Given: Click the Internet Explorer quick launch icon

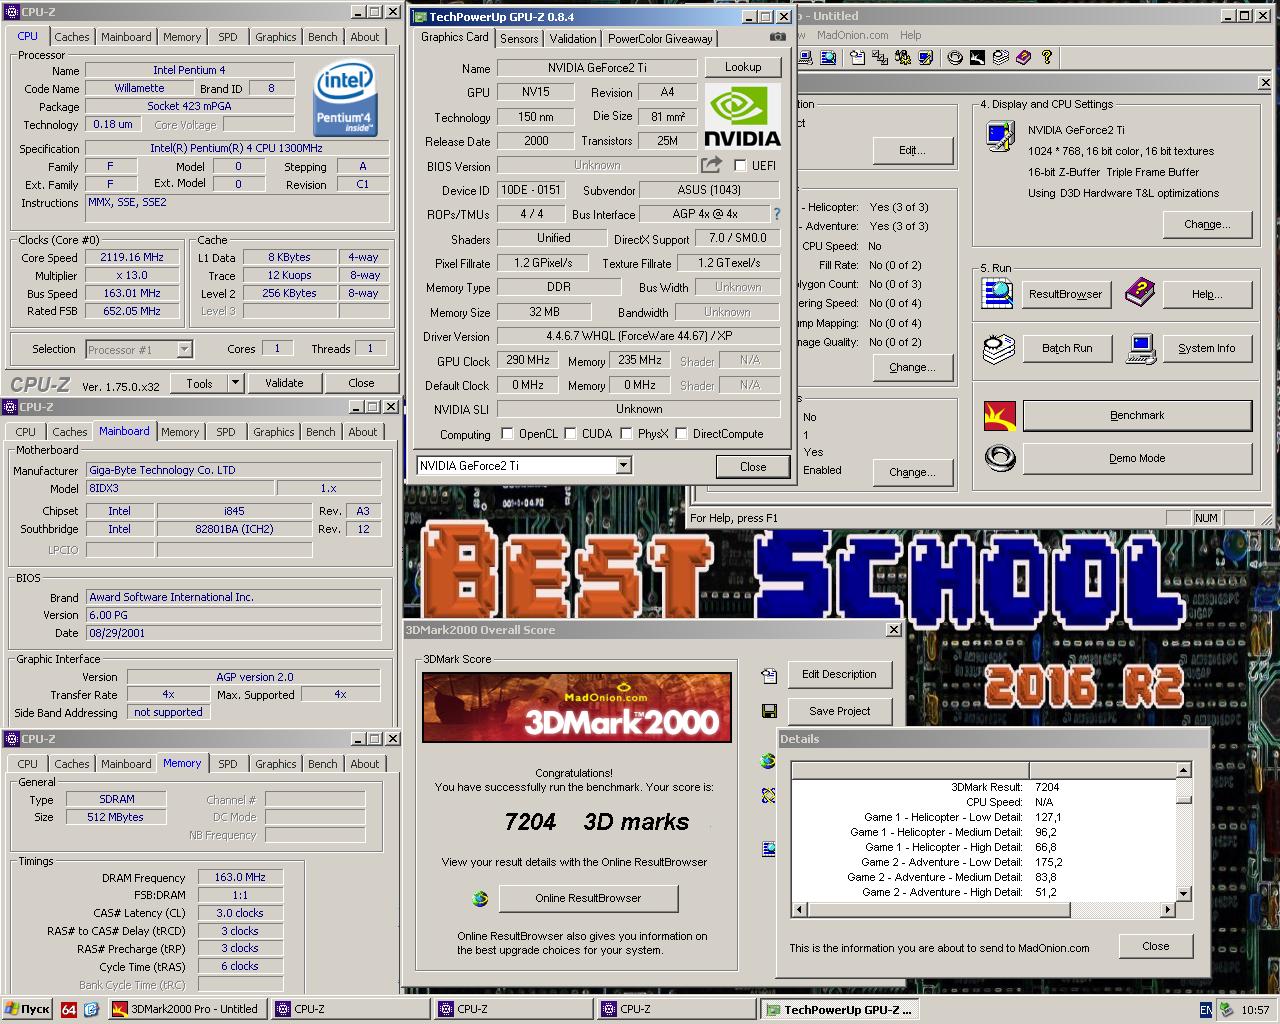Looking at the screenshot, I should [x=91, y=1009].
